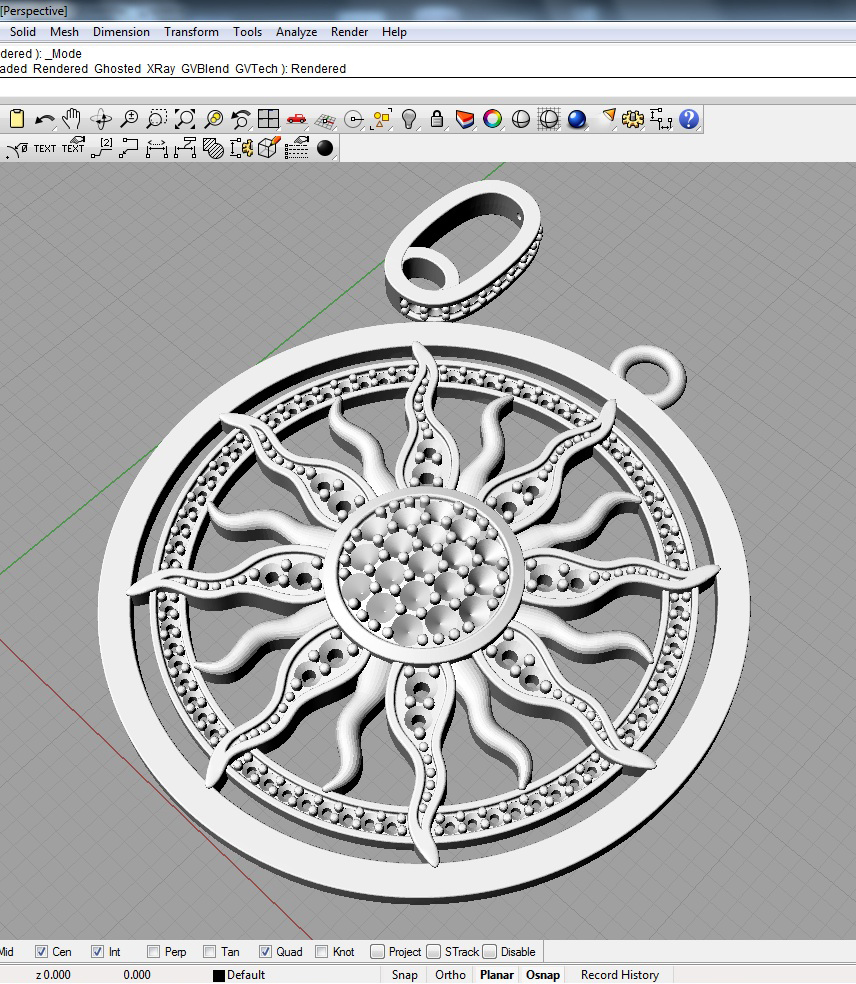
Task: Toggle Planar in the status bar
Action: pyautogui.click(x=496, y=975)
